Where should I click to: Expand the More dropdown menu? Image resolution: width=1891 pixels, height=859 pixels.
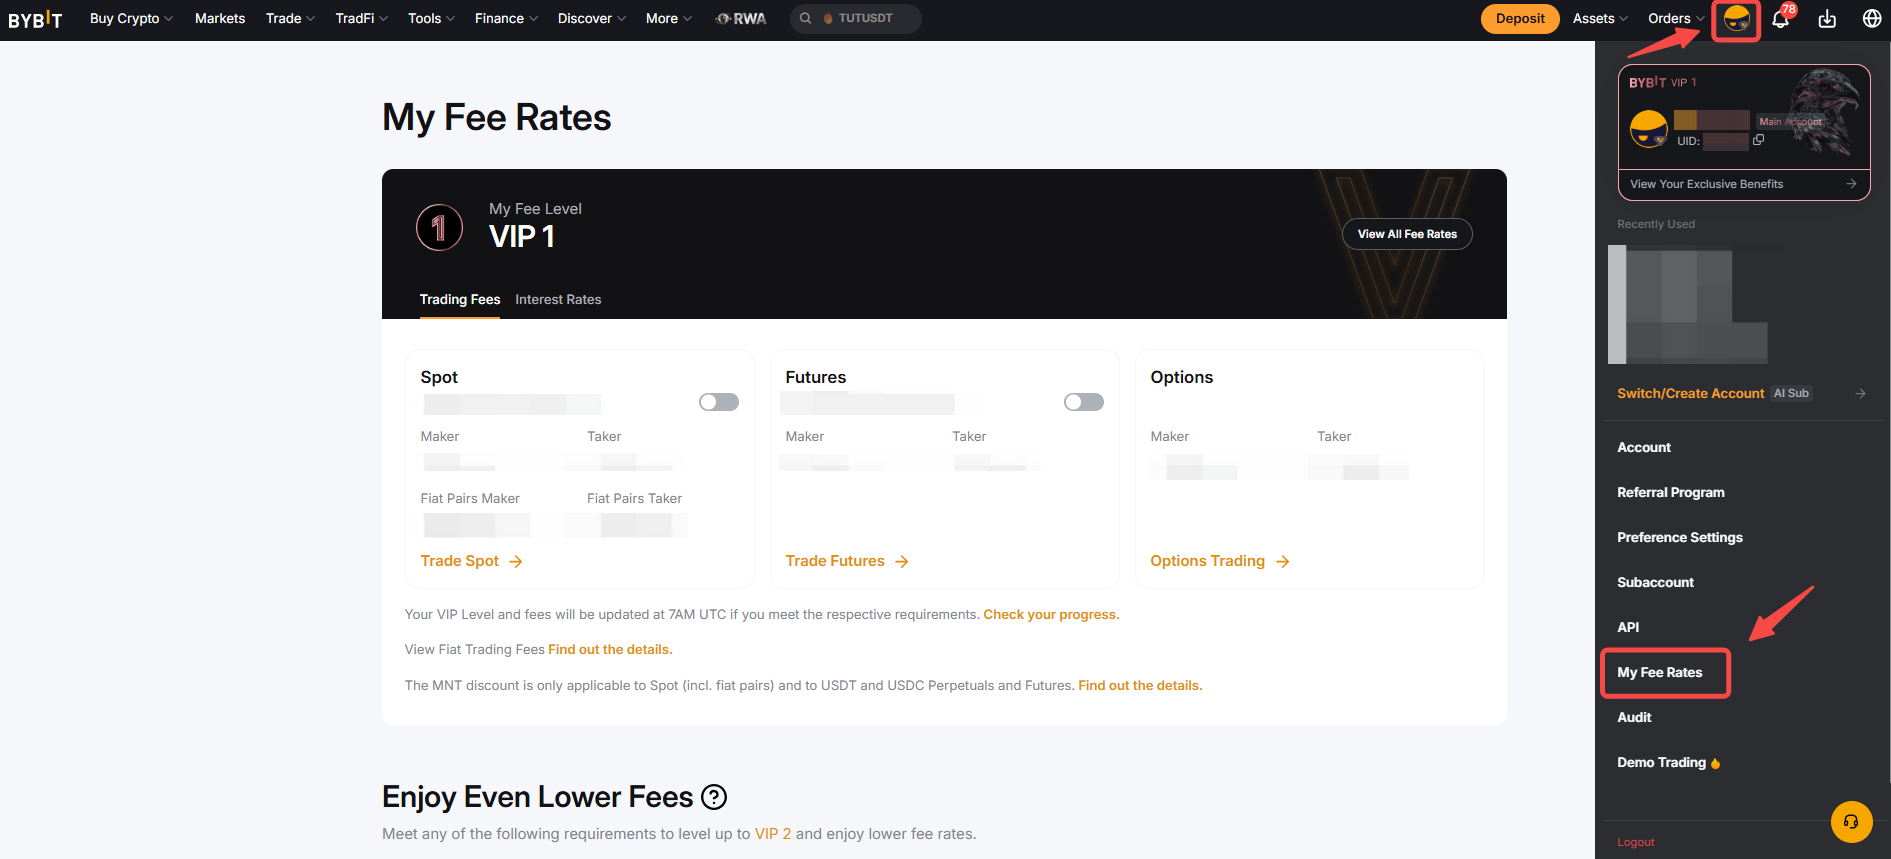pyautogui.click(x=669, y=18)
